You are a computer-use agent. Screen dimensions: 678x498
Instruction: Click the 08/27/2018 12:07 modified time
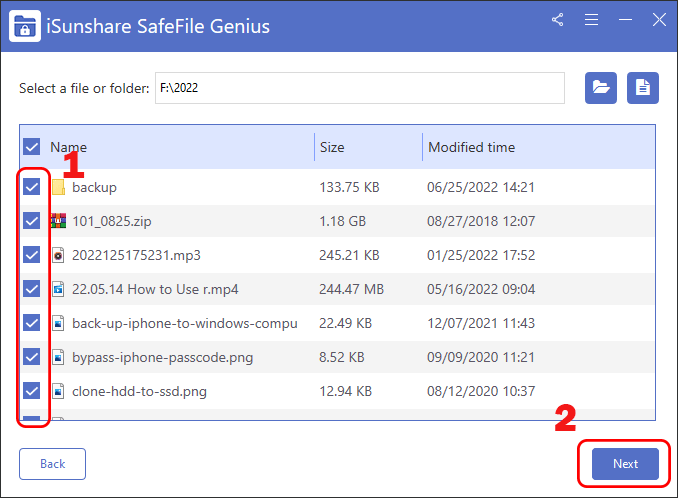(x=481, y=221)
